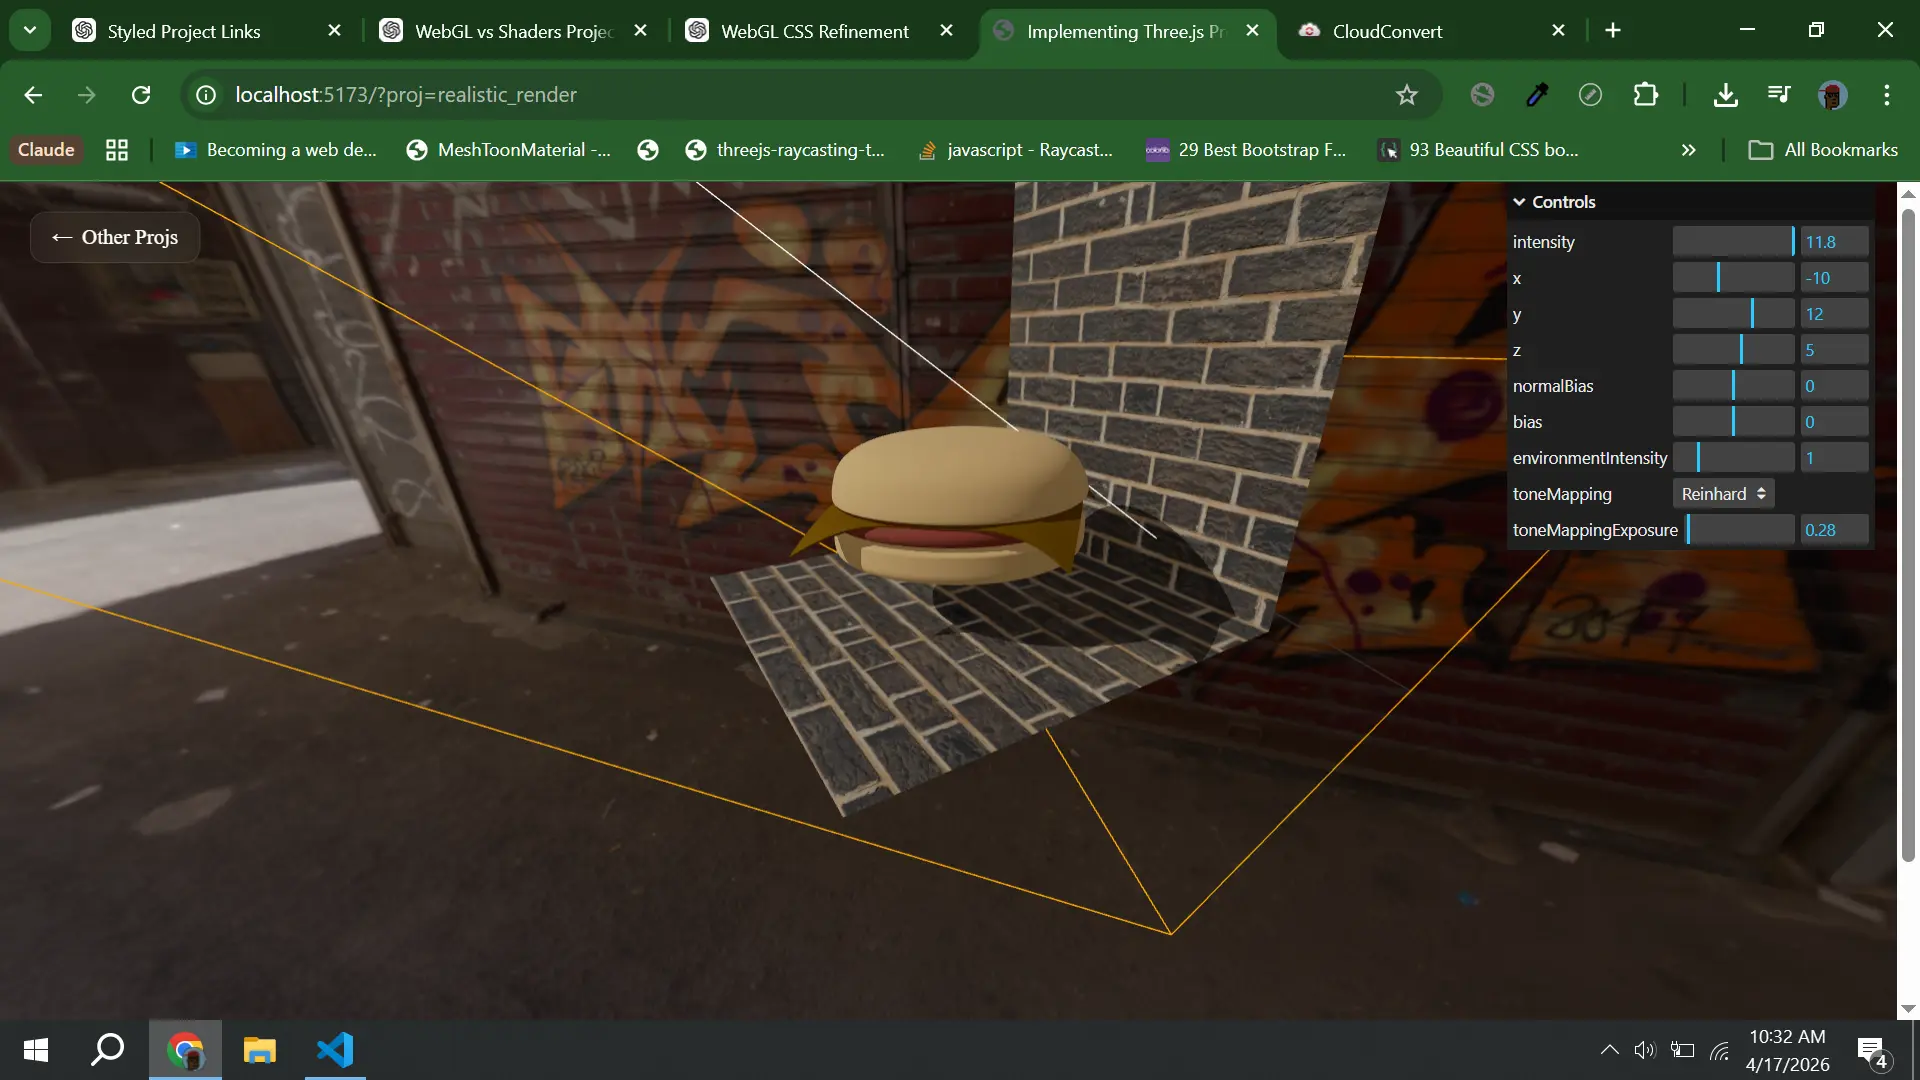The height and width of the screenshot is (1080, 1920).
Task: Switch to WebGL CSS Refinement tab
Action: (x=814, y=31)
